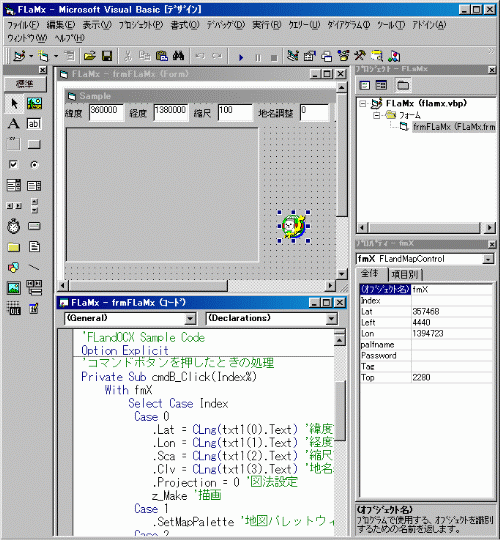Open Add Form dropdown arrow in toolbar

[56, 56]
